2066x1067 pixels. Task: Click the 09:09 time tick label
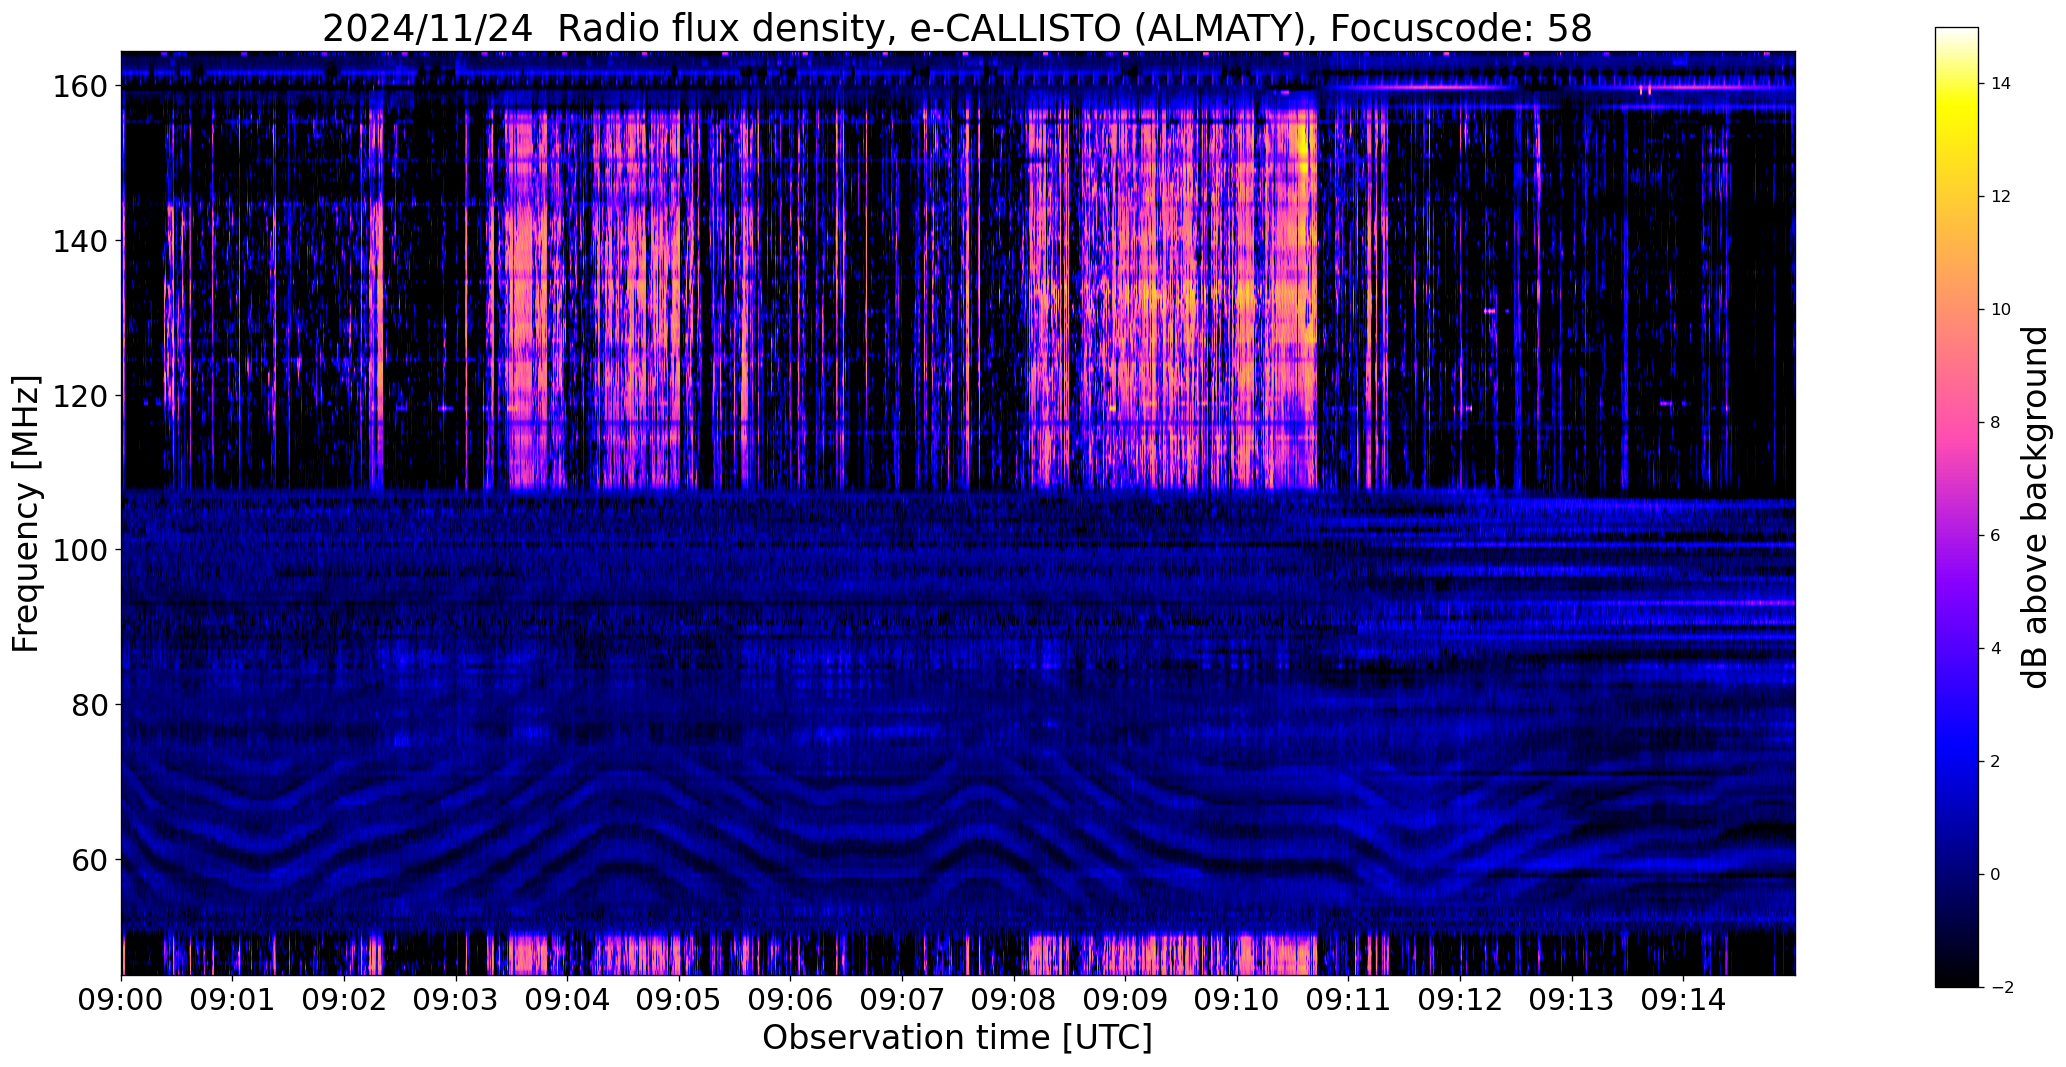[x=1126, y=999]
